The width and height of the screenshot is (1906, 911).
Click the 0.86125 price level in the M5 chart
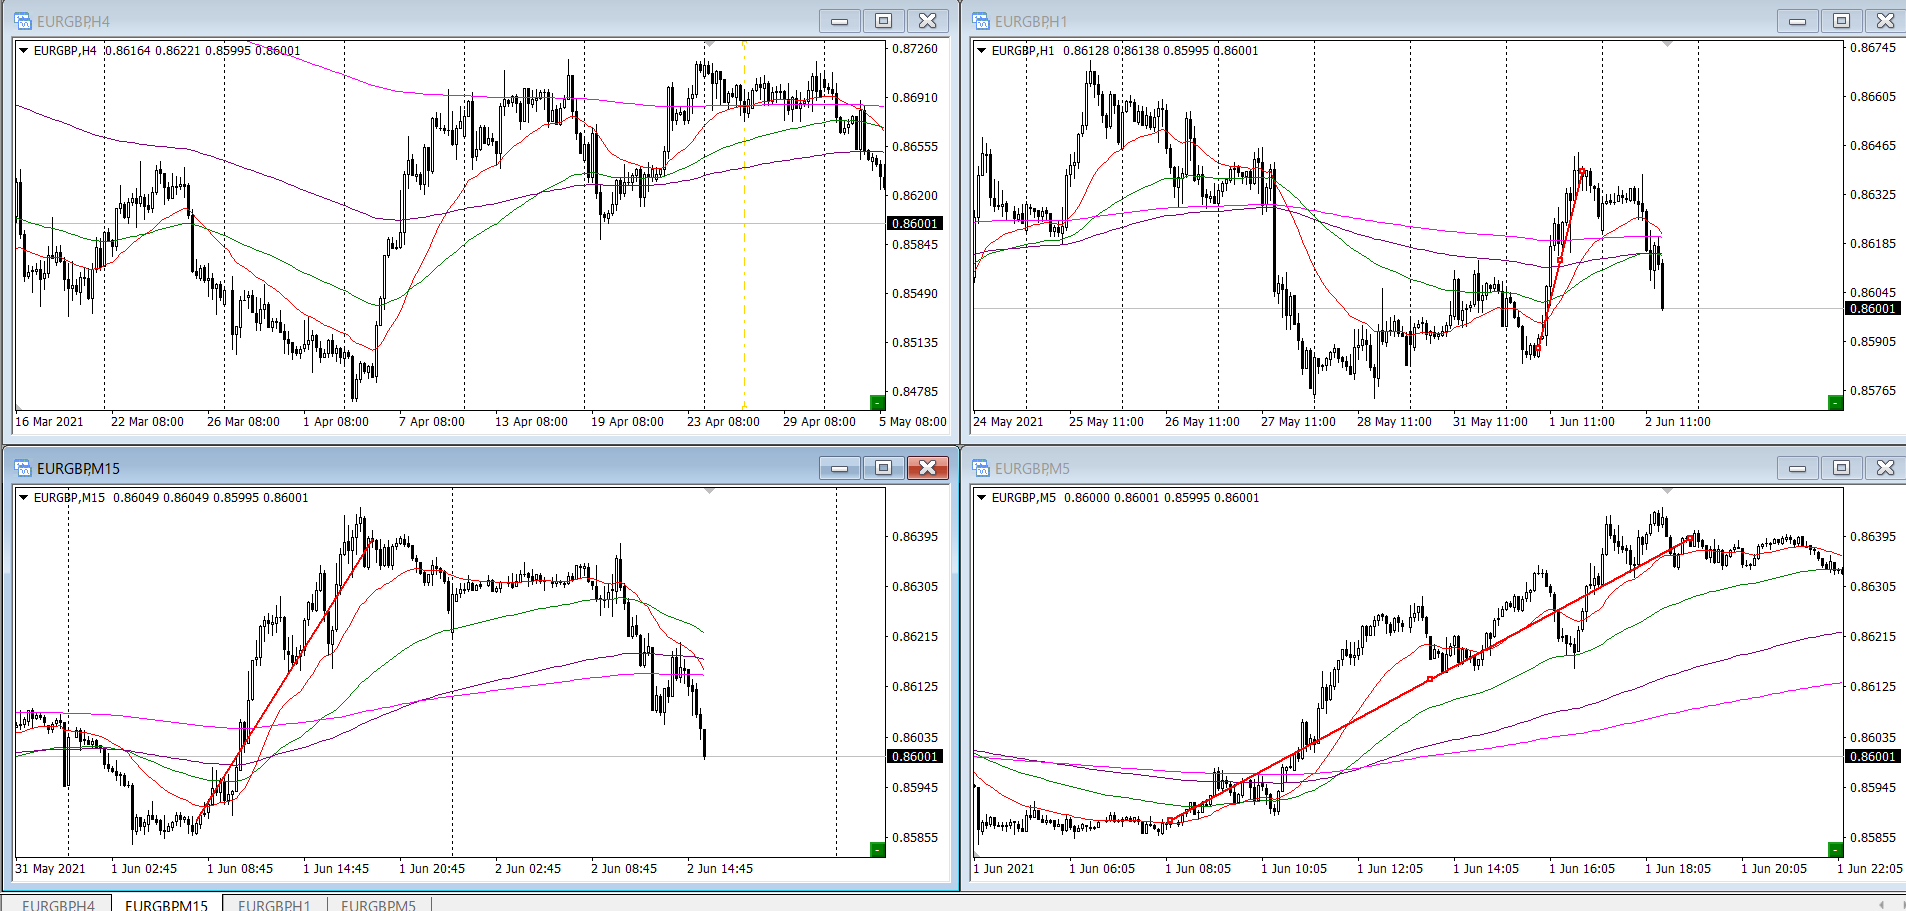pyautogui.click(x=1873, y=686)
